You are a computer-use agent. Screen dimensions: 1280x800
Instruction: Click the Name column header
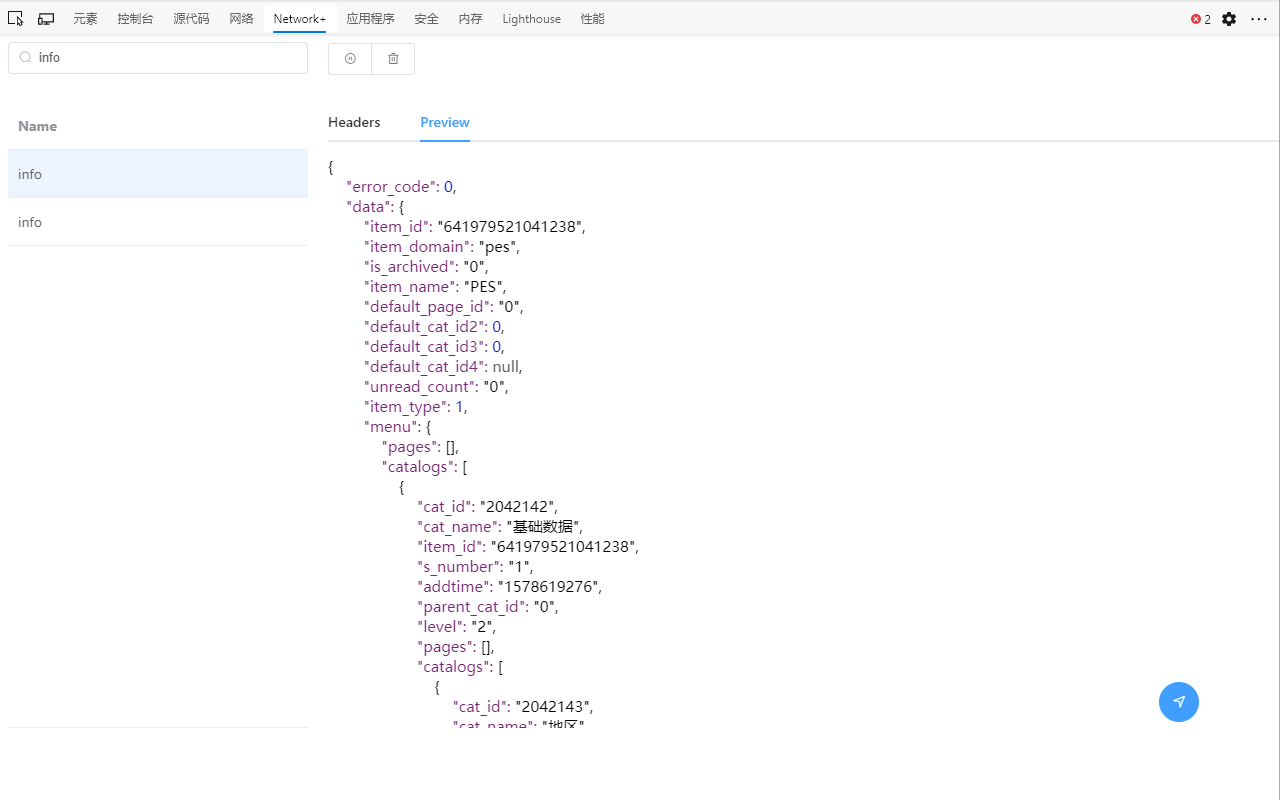(38, 126)
